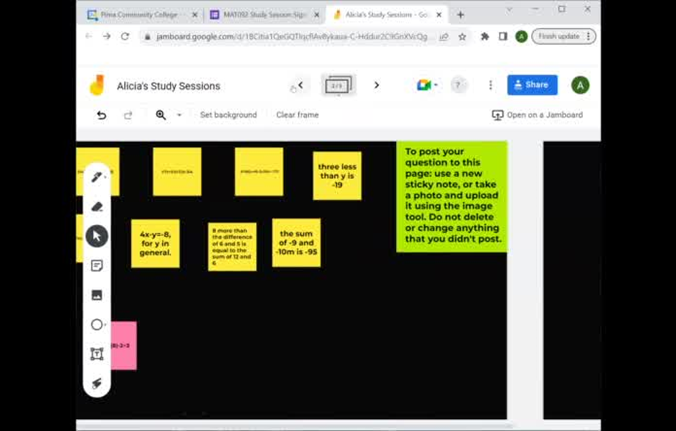Switch to Pima Community College tab
The image size is (676, 431).
coord(136,15)
